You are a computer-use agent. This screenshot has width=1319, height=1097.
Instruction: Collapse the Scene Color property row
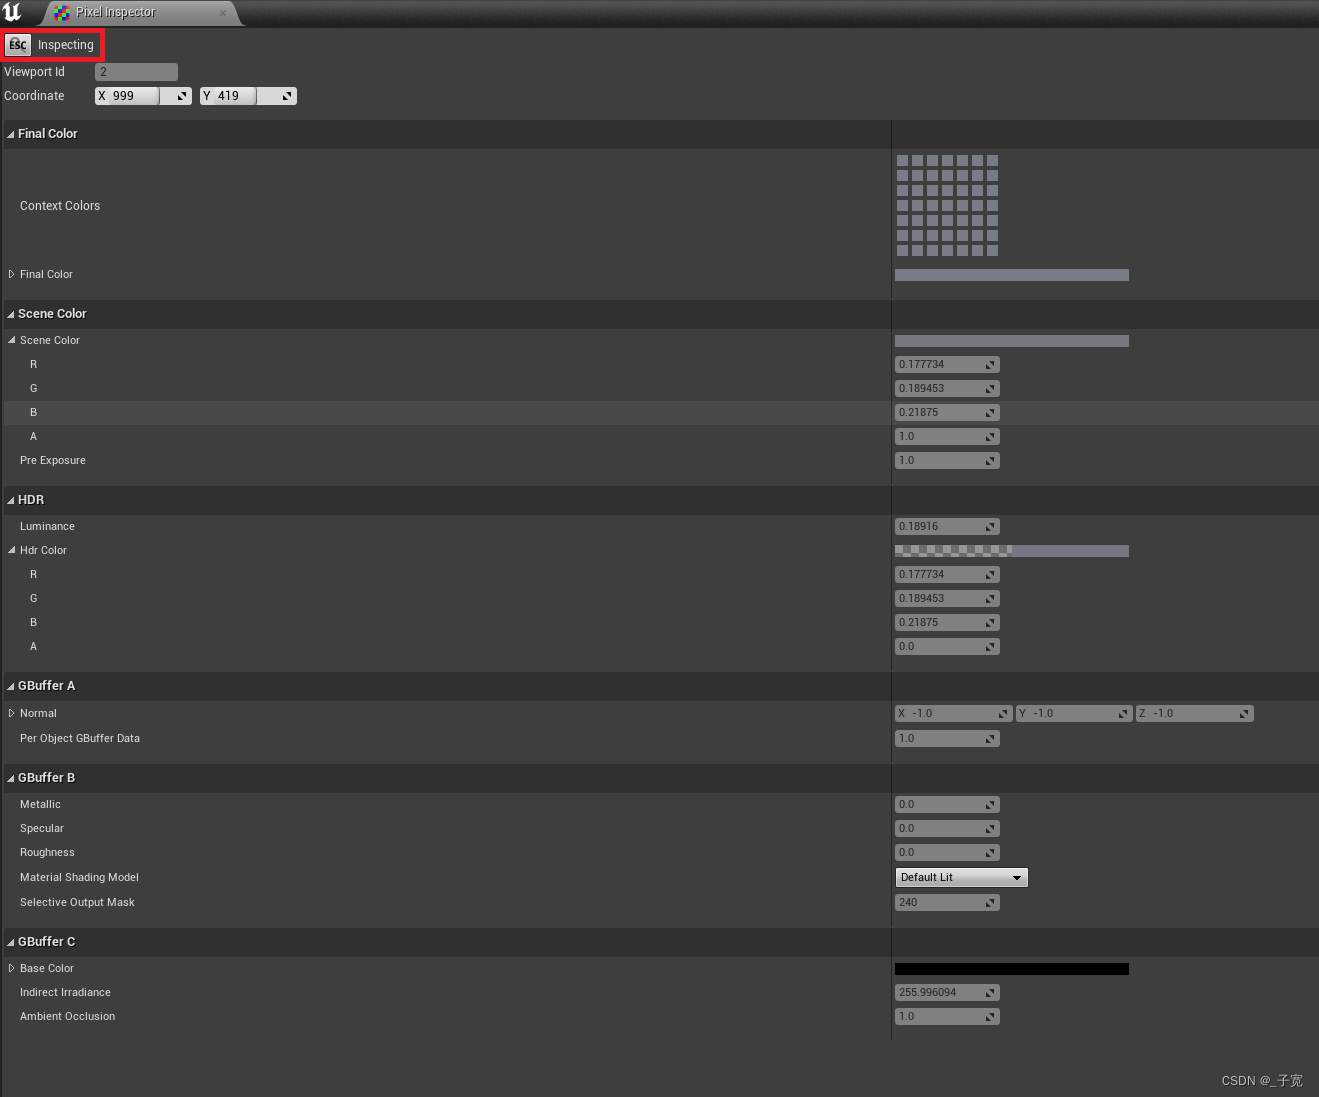(x=12, y=340)
